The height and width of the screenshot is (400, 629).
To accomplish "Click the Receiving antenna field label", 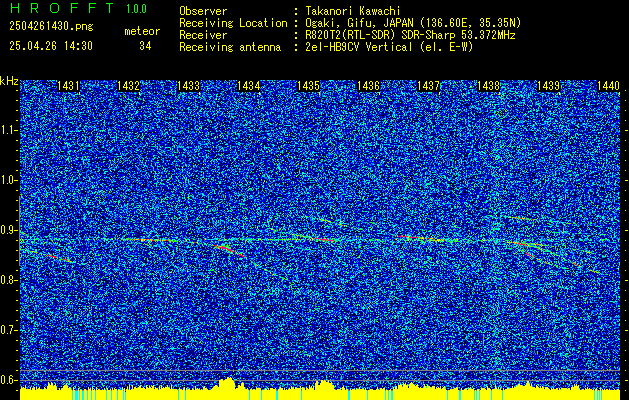I will click(230, 47).
